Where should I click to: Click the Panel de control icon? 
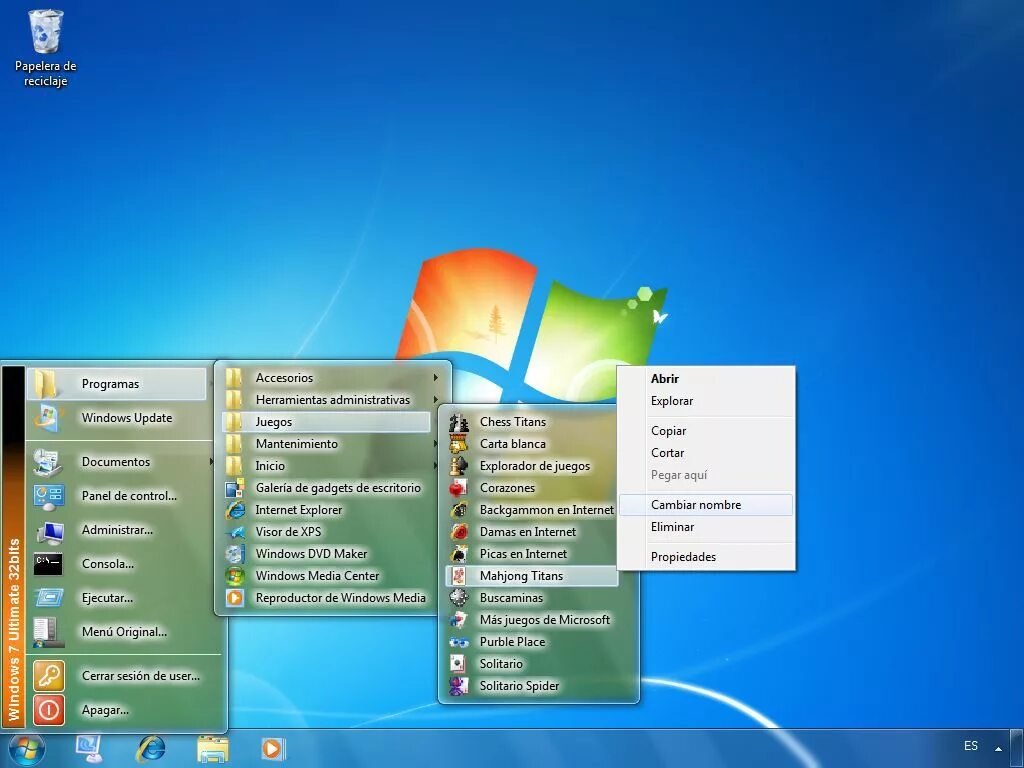coord(48,496)
